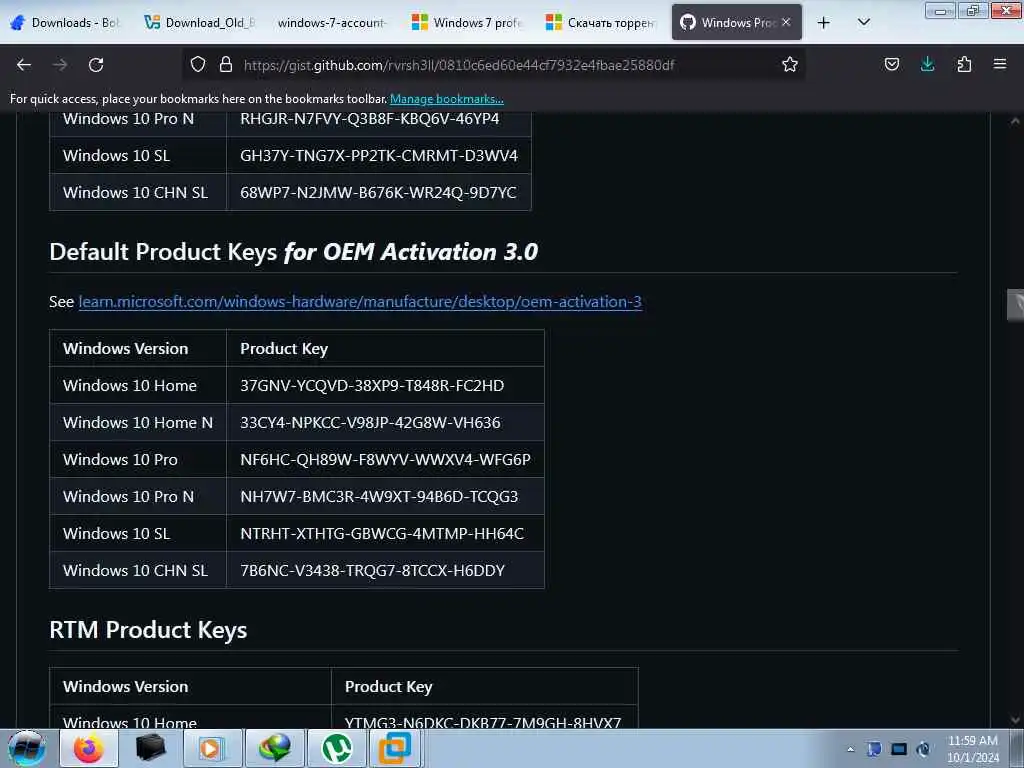Open the Manage bookmarks link

(447, 99)
